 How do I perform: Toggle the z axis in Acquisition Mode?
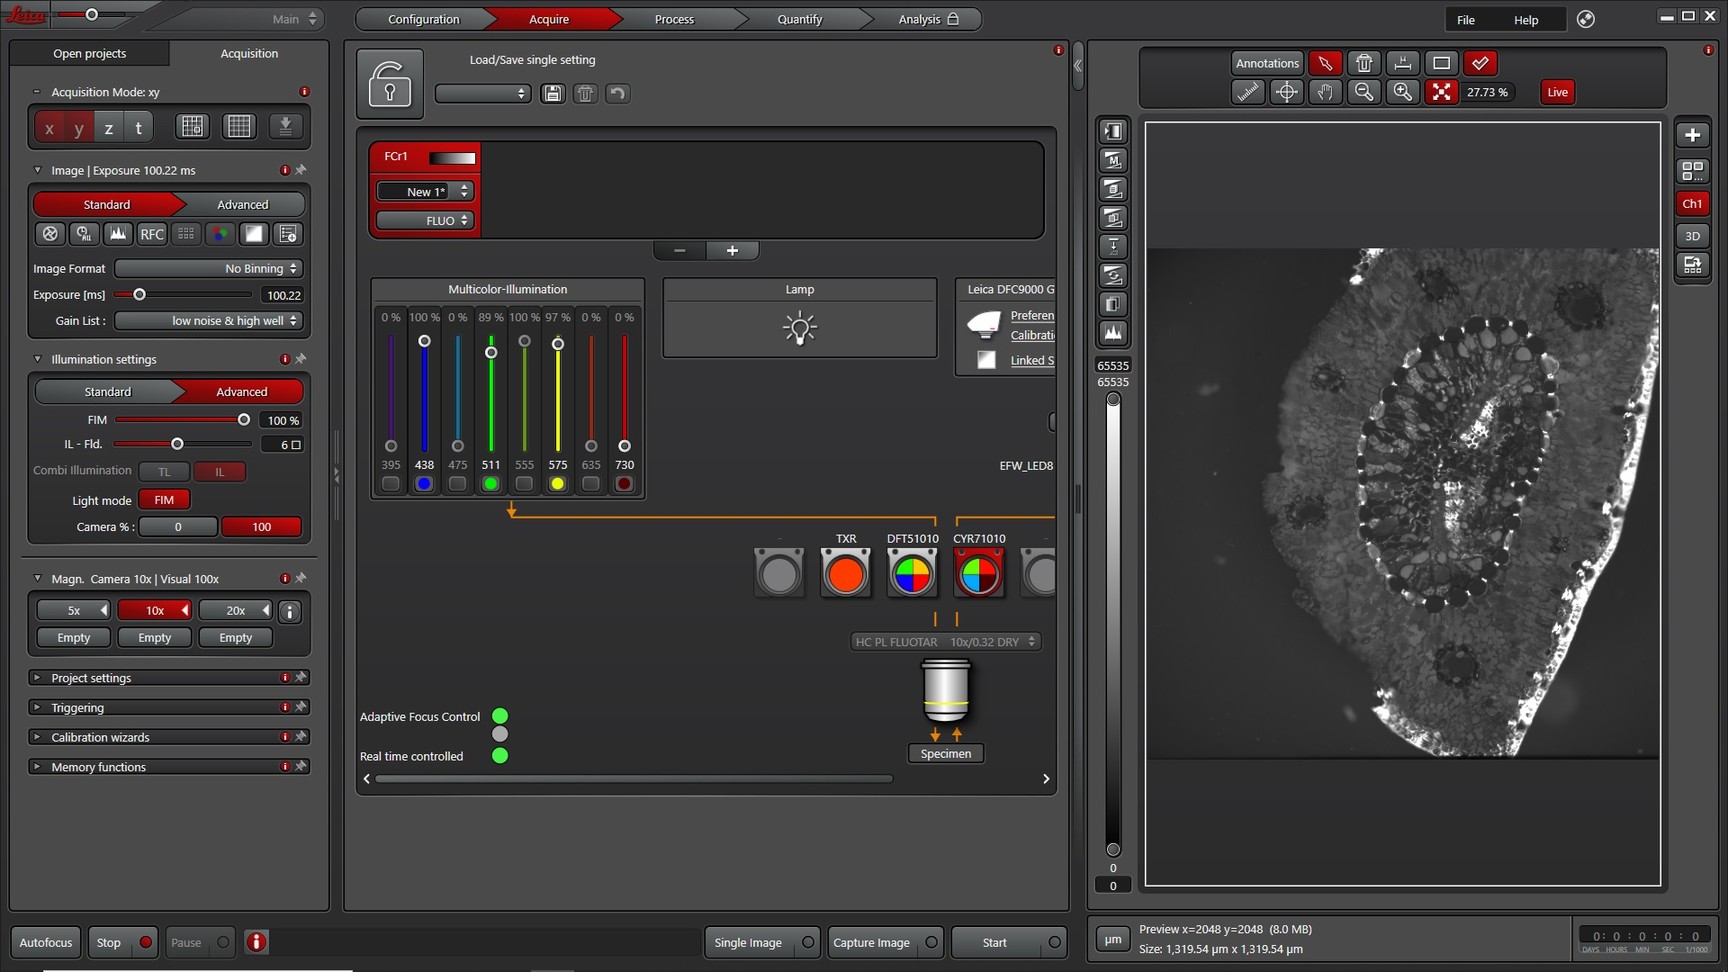pos(108,127)
